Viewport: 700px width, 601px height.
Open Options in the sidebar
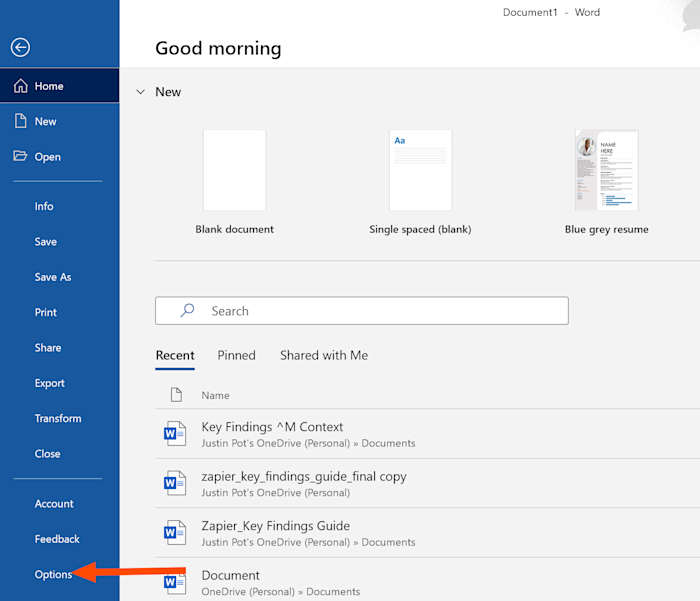[53, 574]
